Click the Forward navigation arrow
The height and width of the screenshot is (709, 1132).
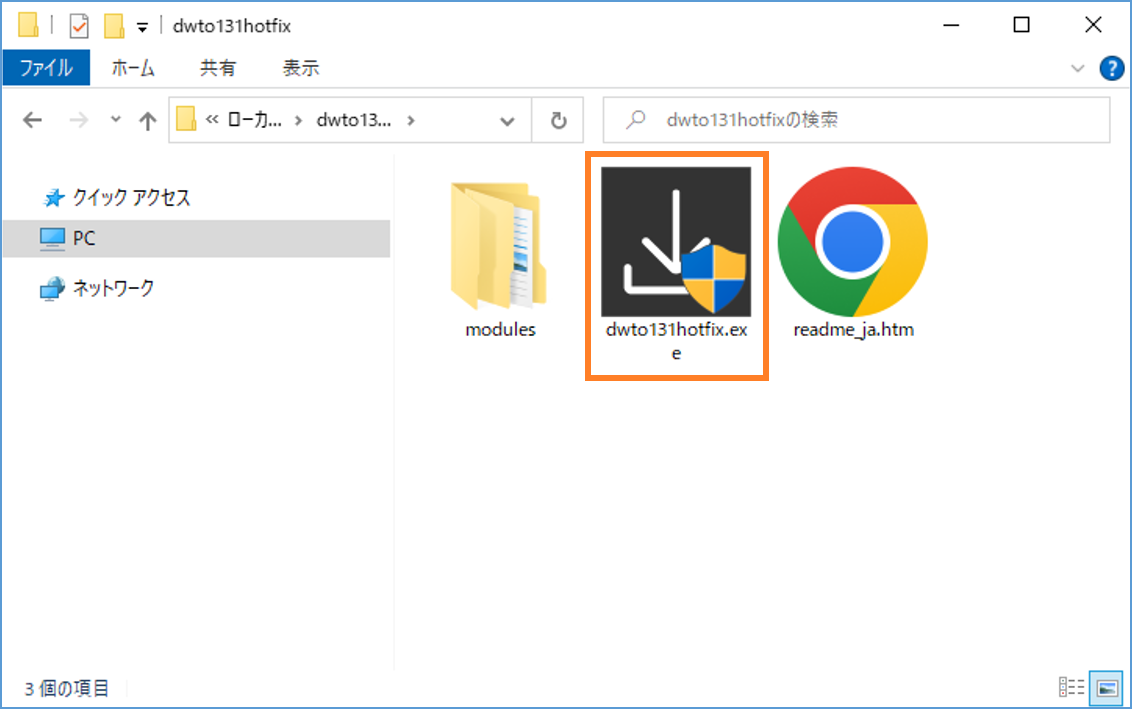click(79, 120)
